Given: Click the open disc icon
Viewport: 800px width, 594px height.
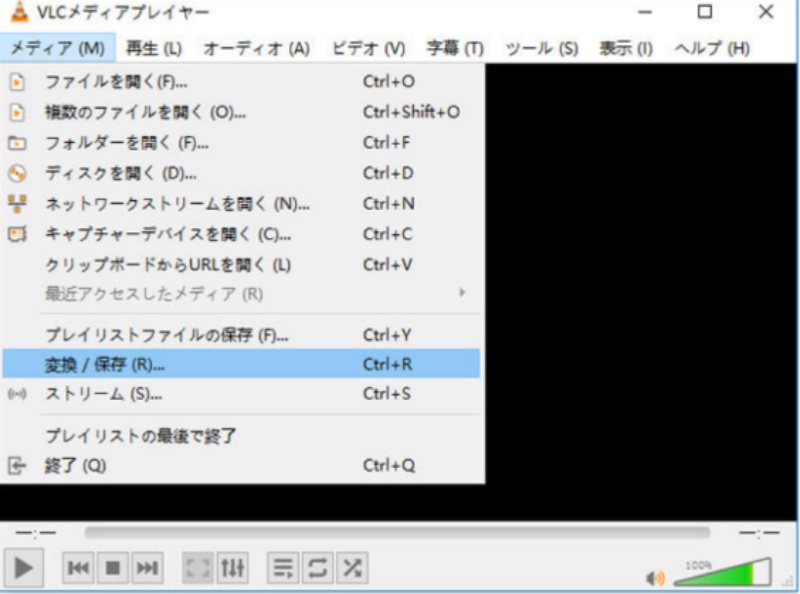Looking at the screenshot, I should coord(17,174).
